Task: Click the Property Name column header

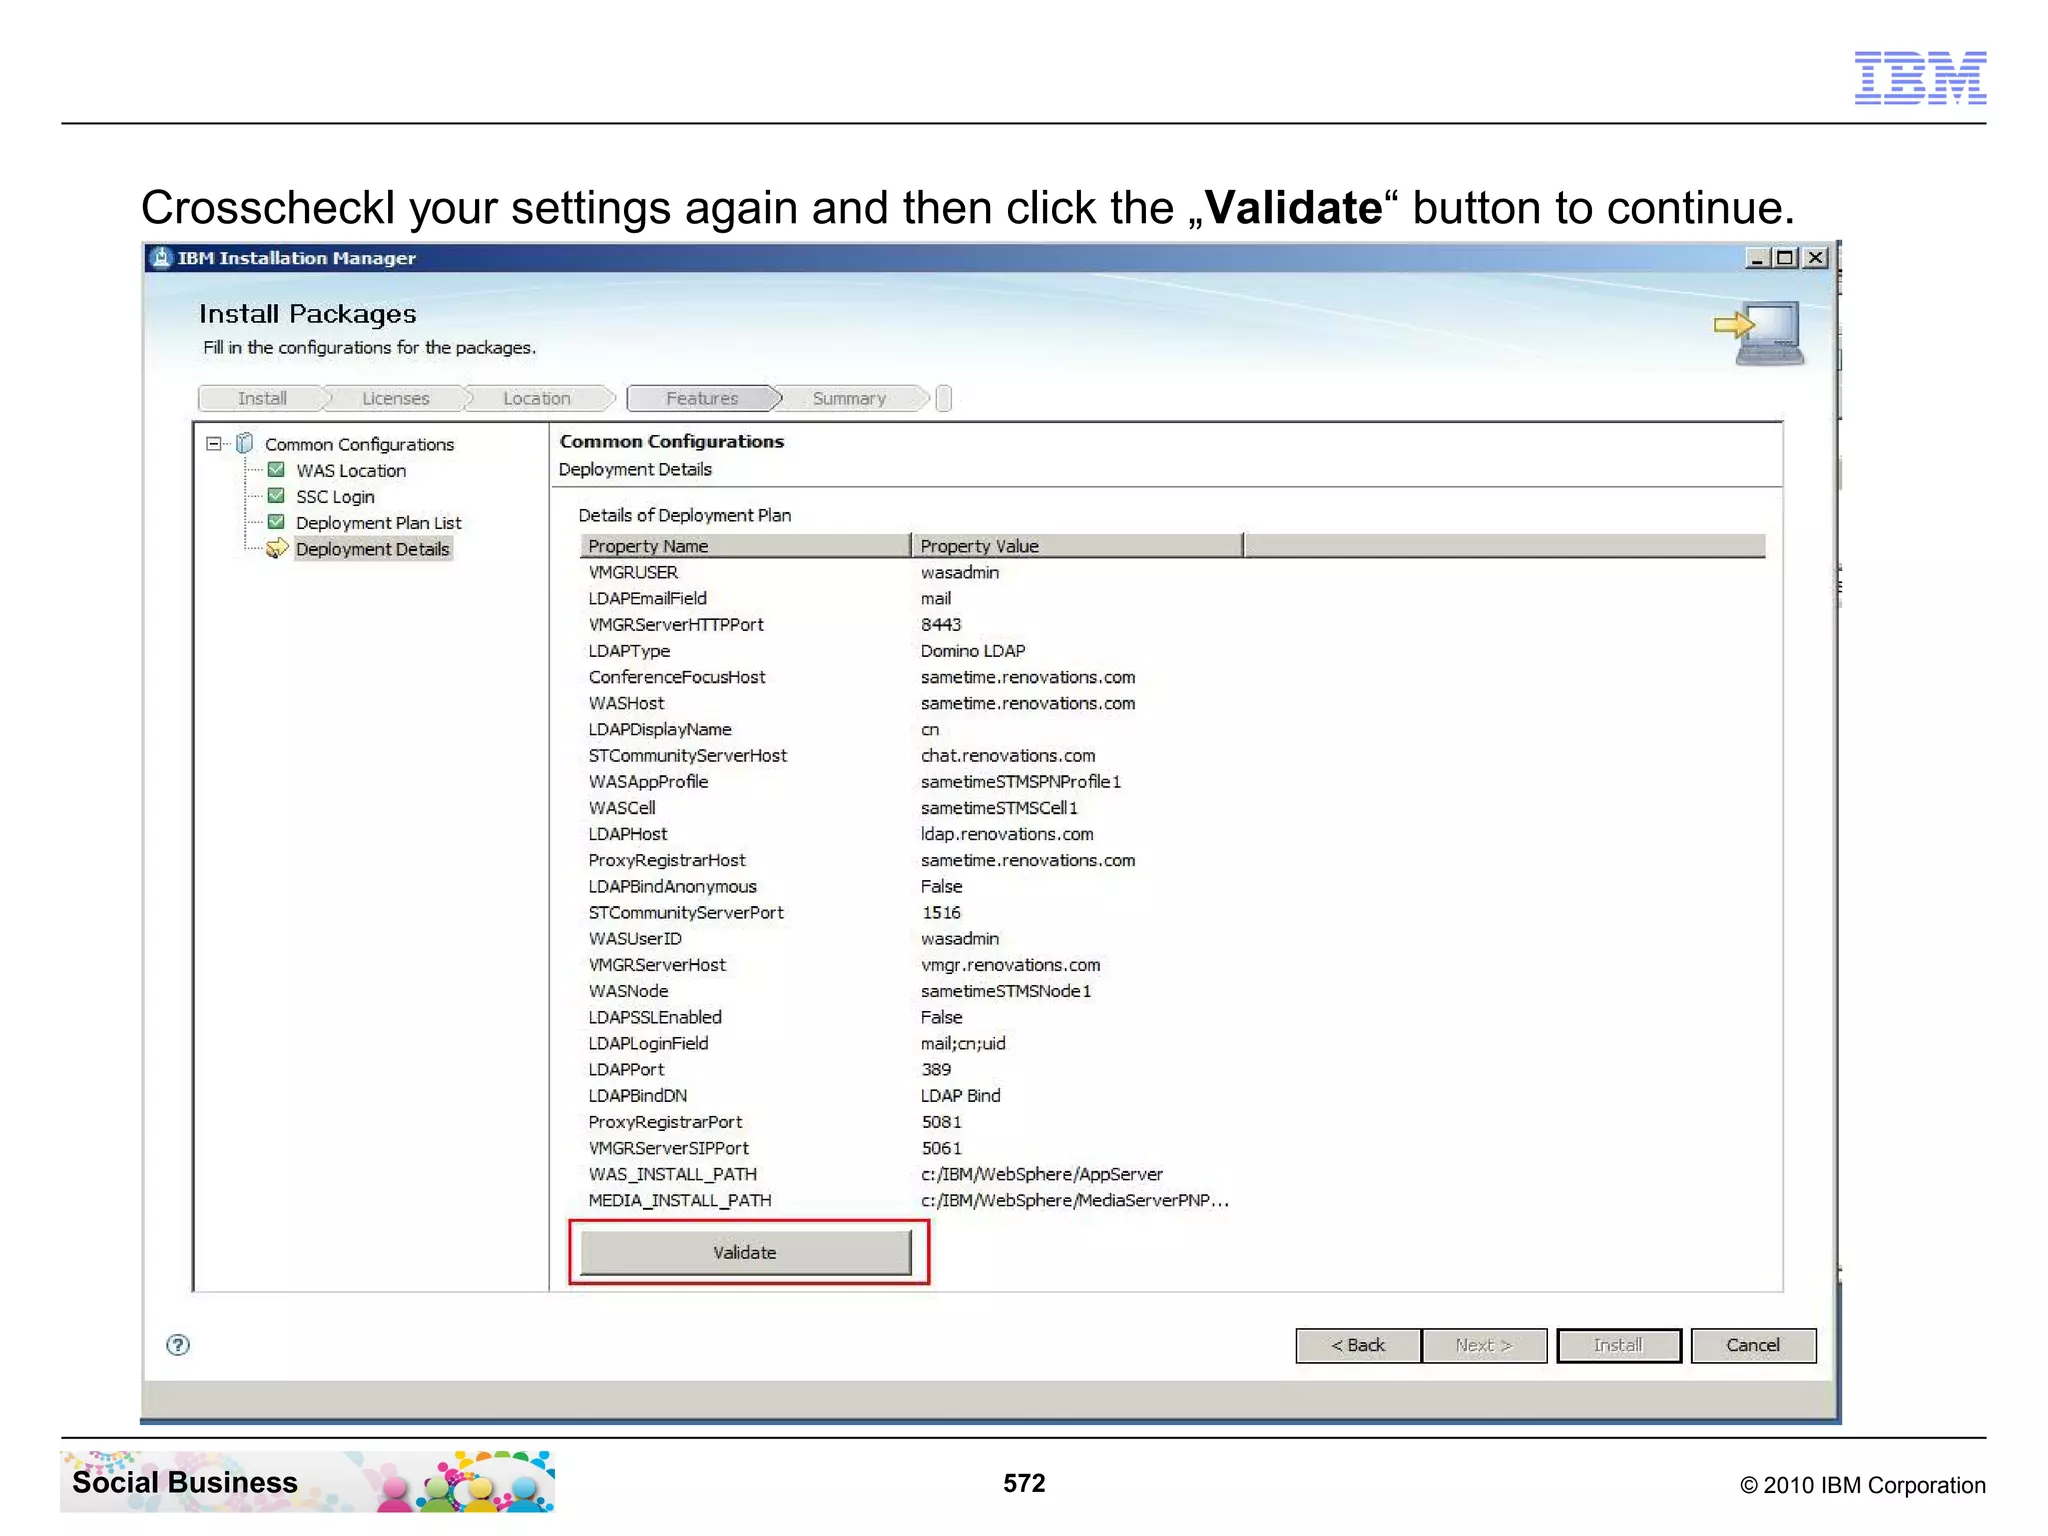Action: (x=745, y=546)
